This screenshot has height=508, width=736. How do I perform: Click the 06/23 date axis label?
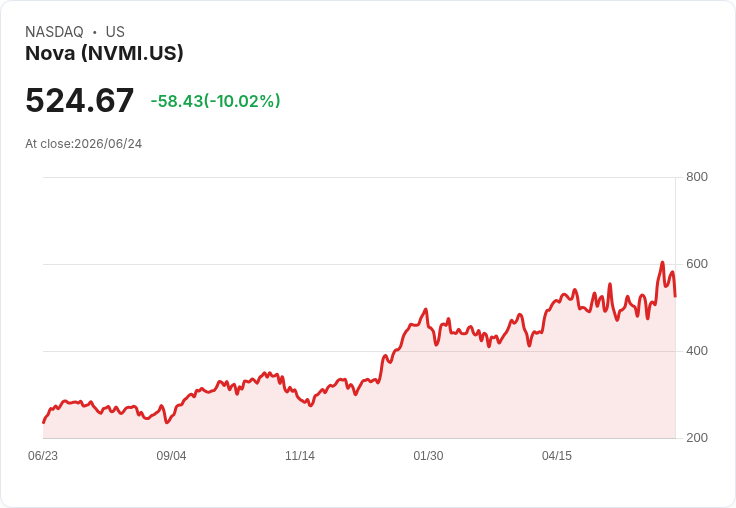click(x=43, y=456)
